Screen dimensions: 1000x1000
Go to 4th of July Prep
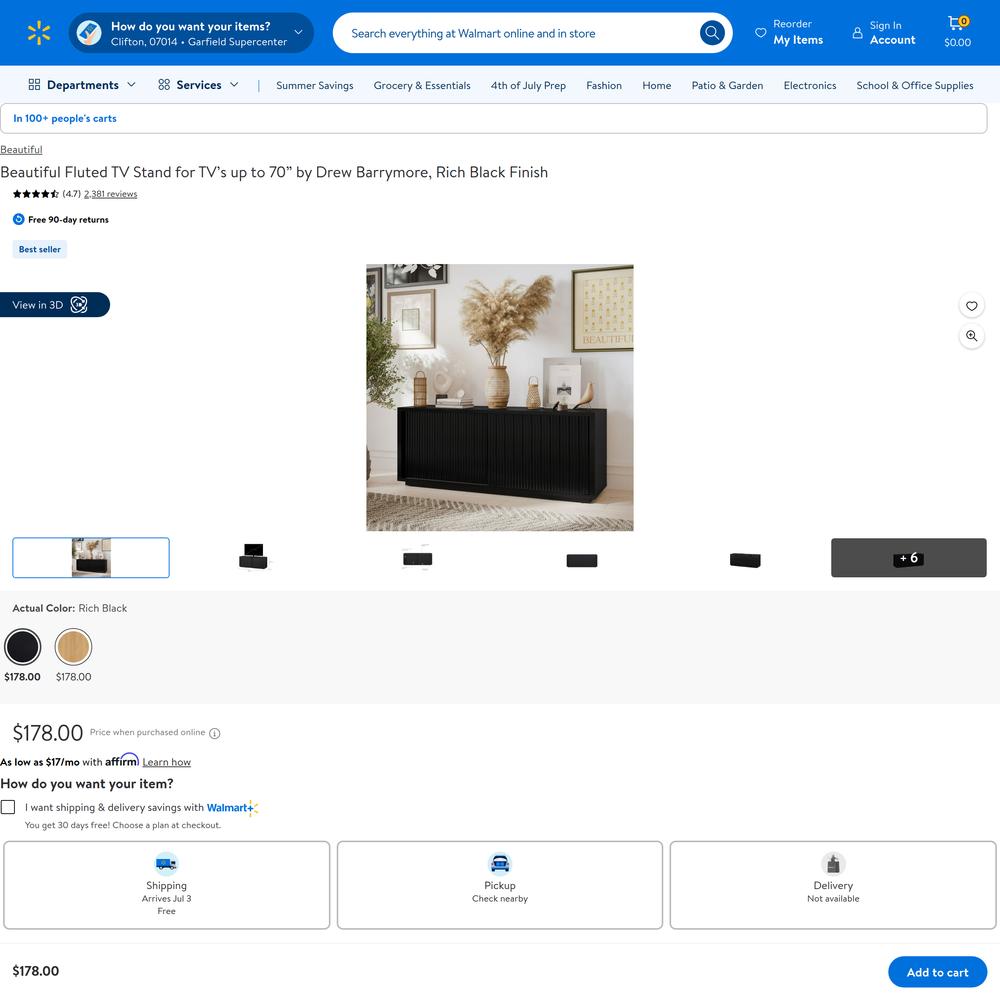pos(528,85)
